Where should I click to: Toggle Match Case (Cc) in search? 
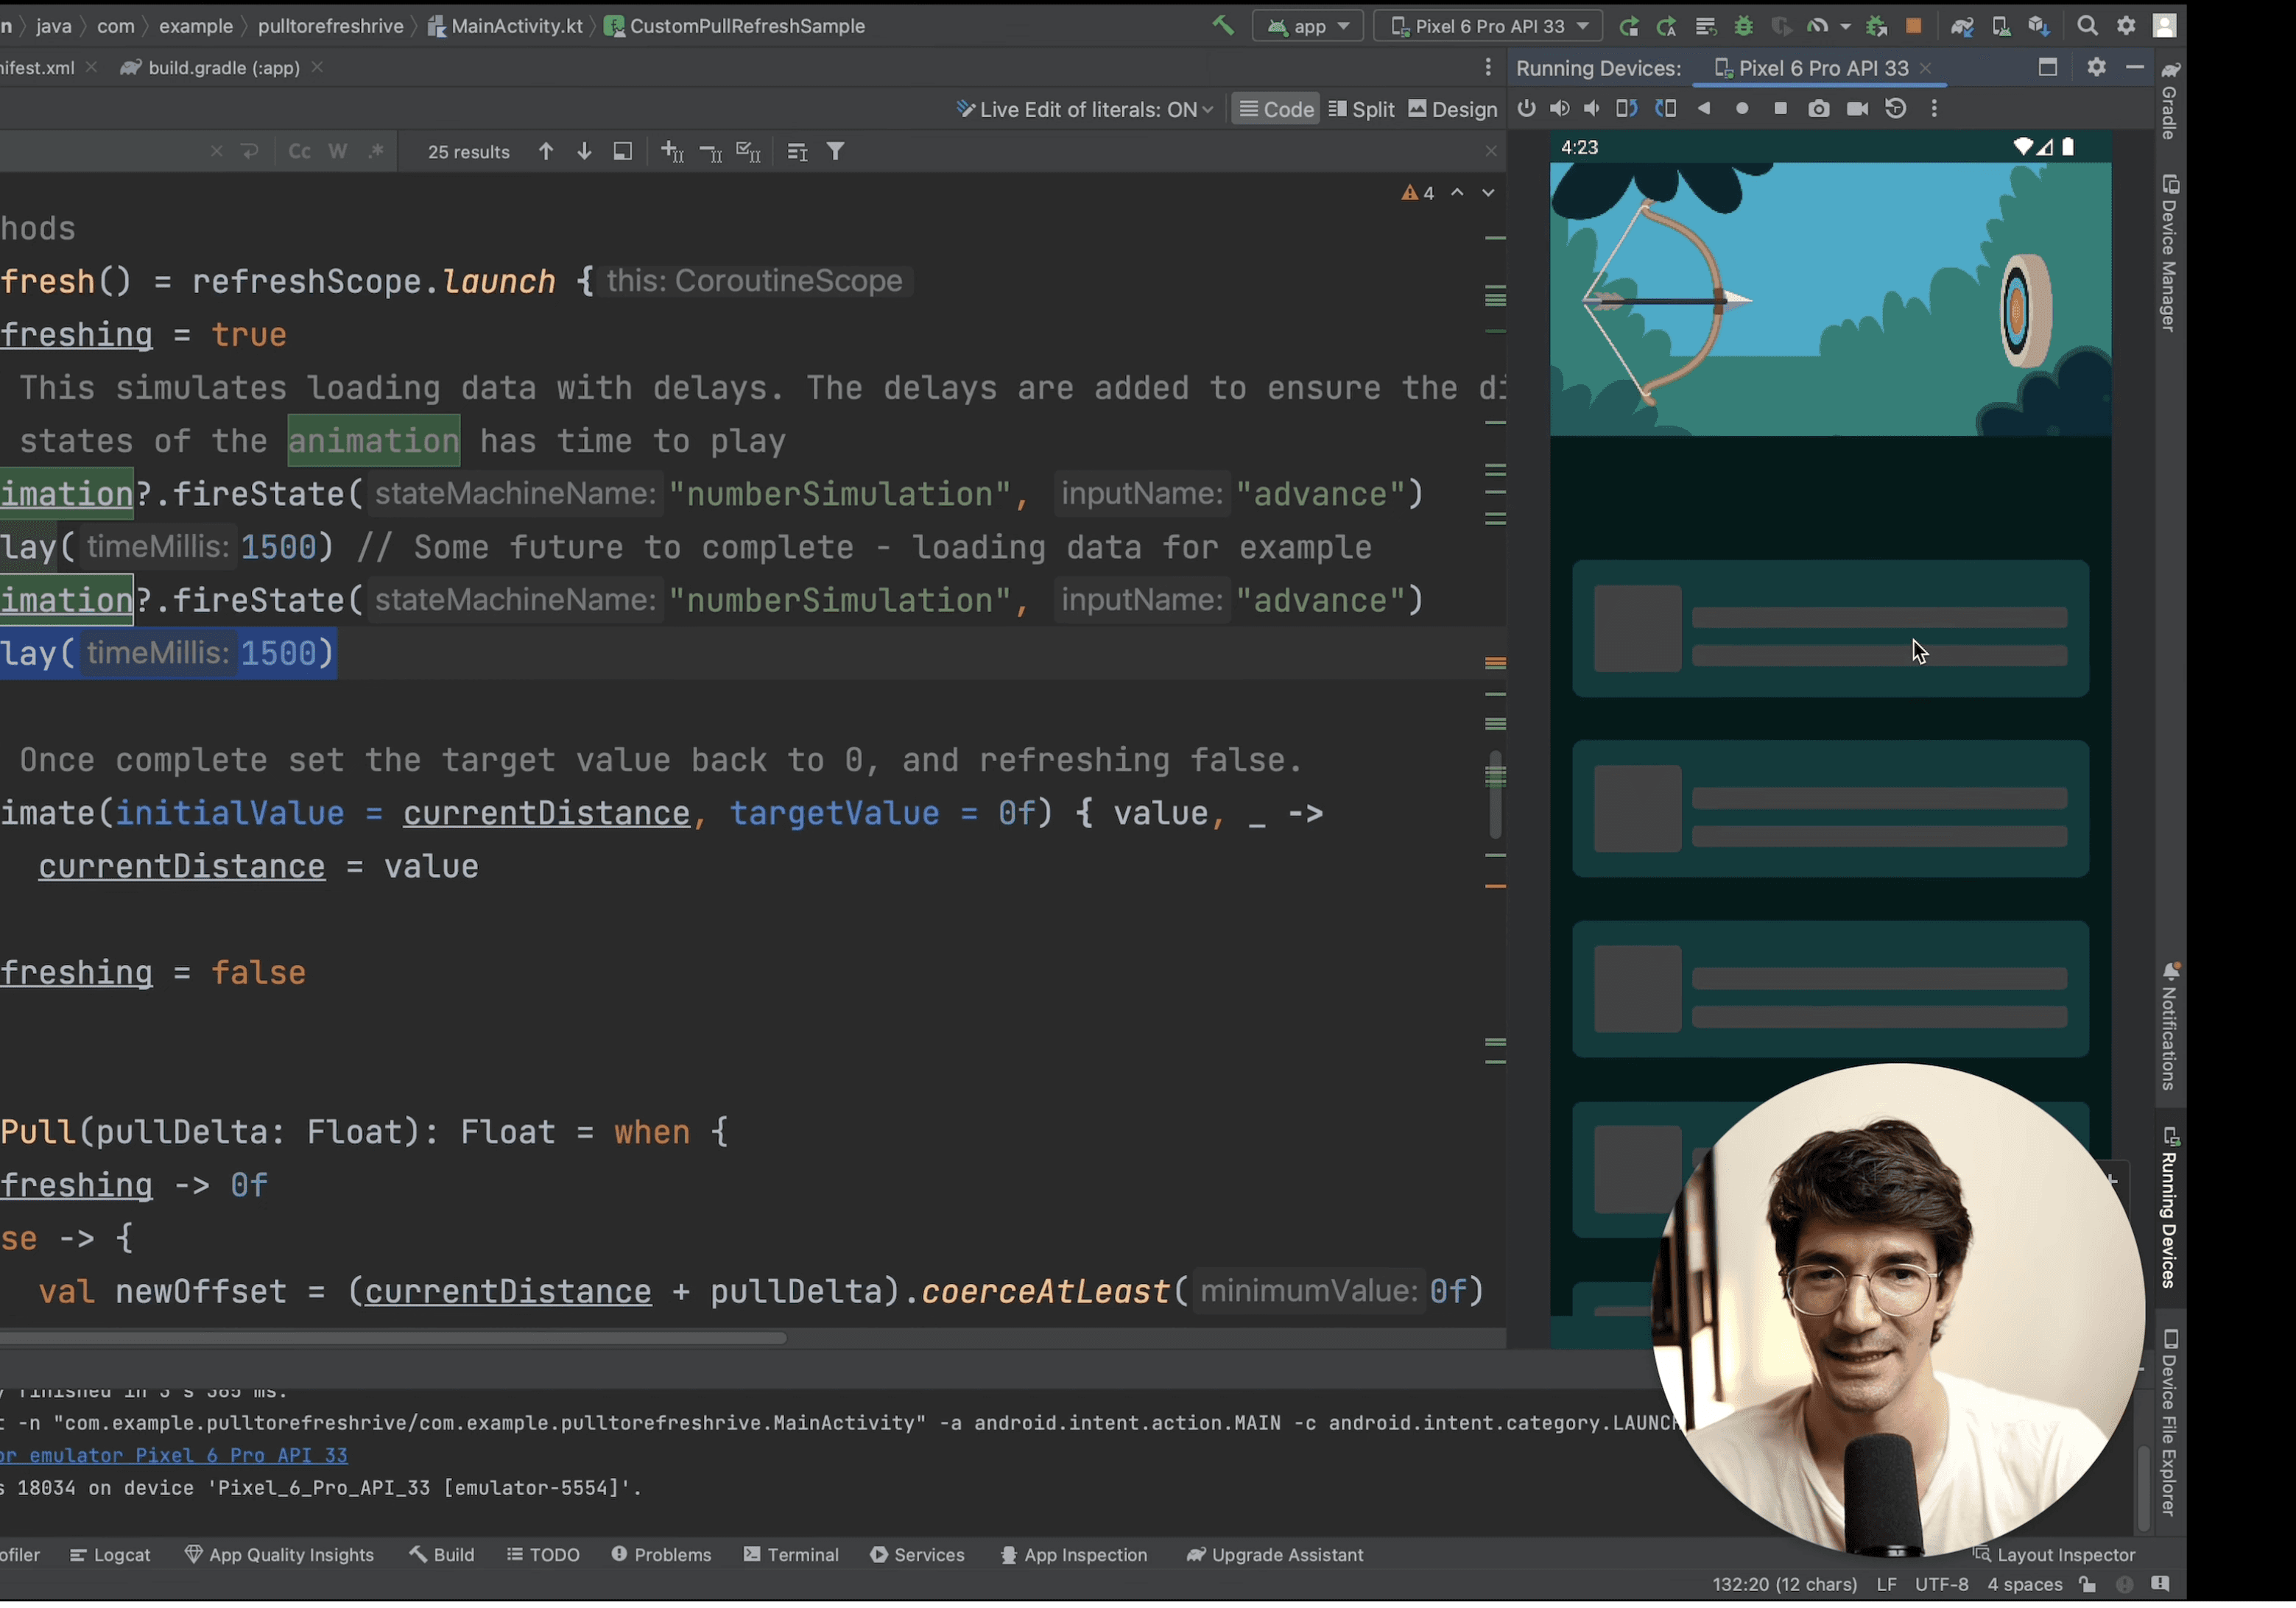pyautogui.click(x=299, y=152)
